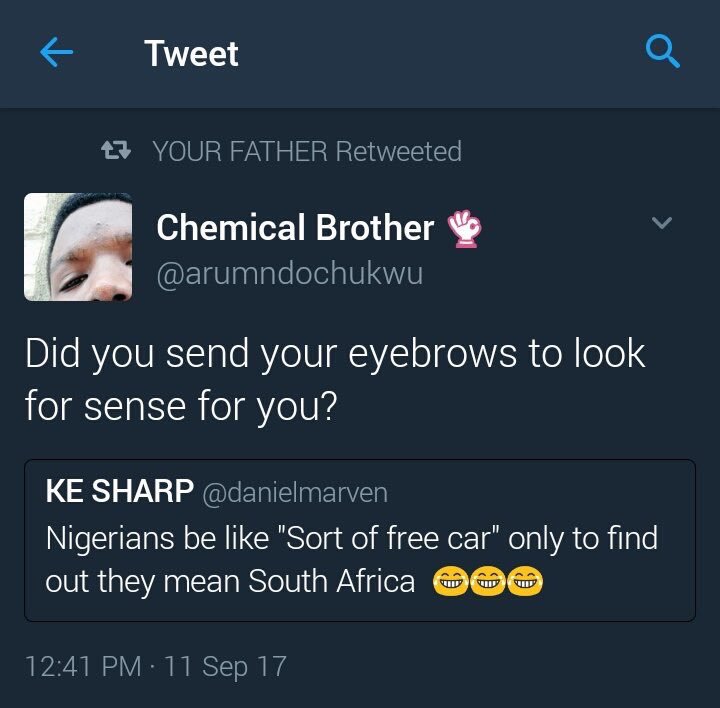
Task: Click the 12:41 PM timestamp
Action: coord(82,666)
